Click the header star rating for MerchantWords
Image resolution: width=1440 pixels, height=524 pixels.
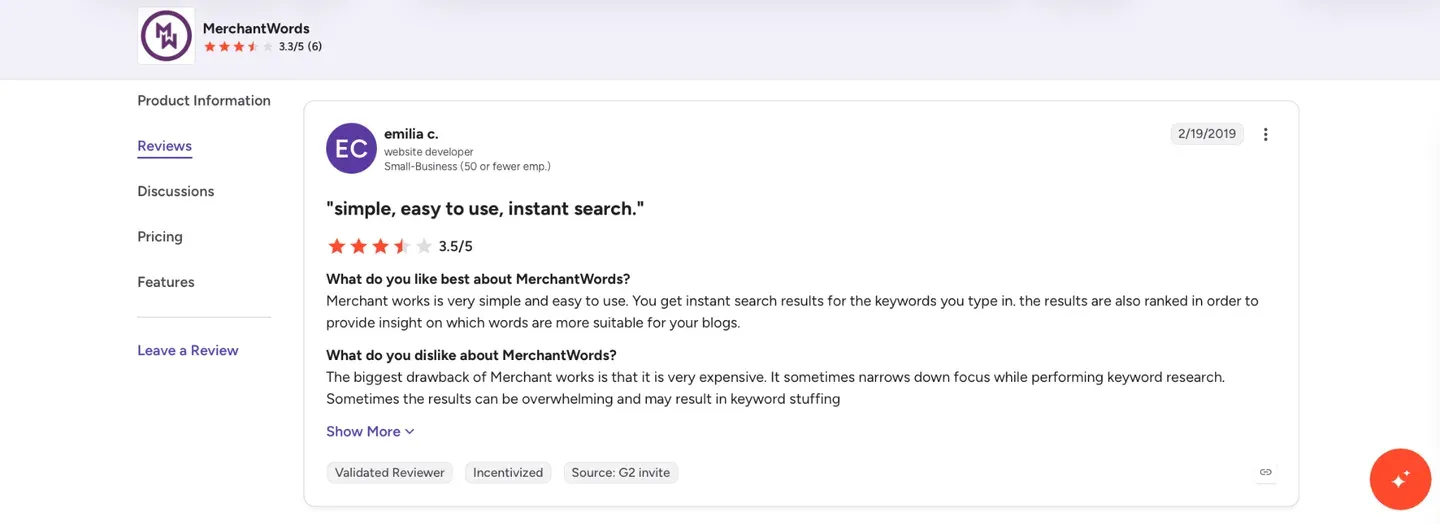[238, 47]
